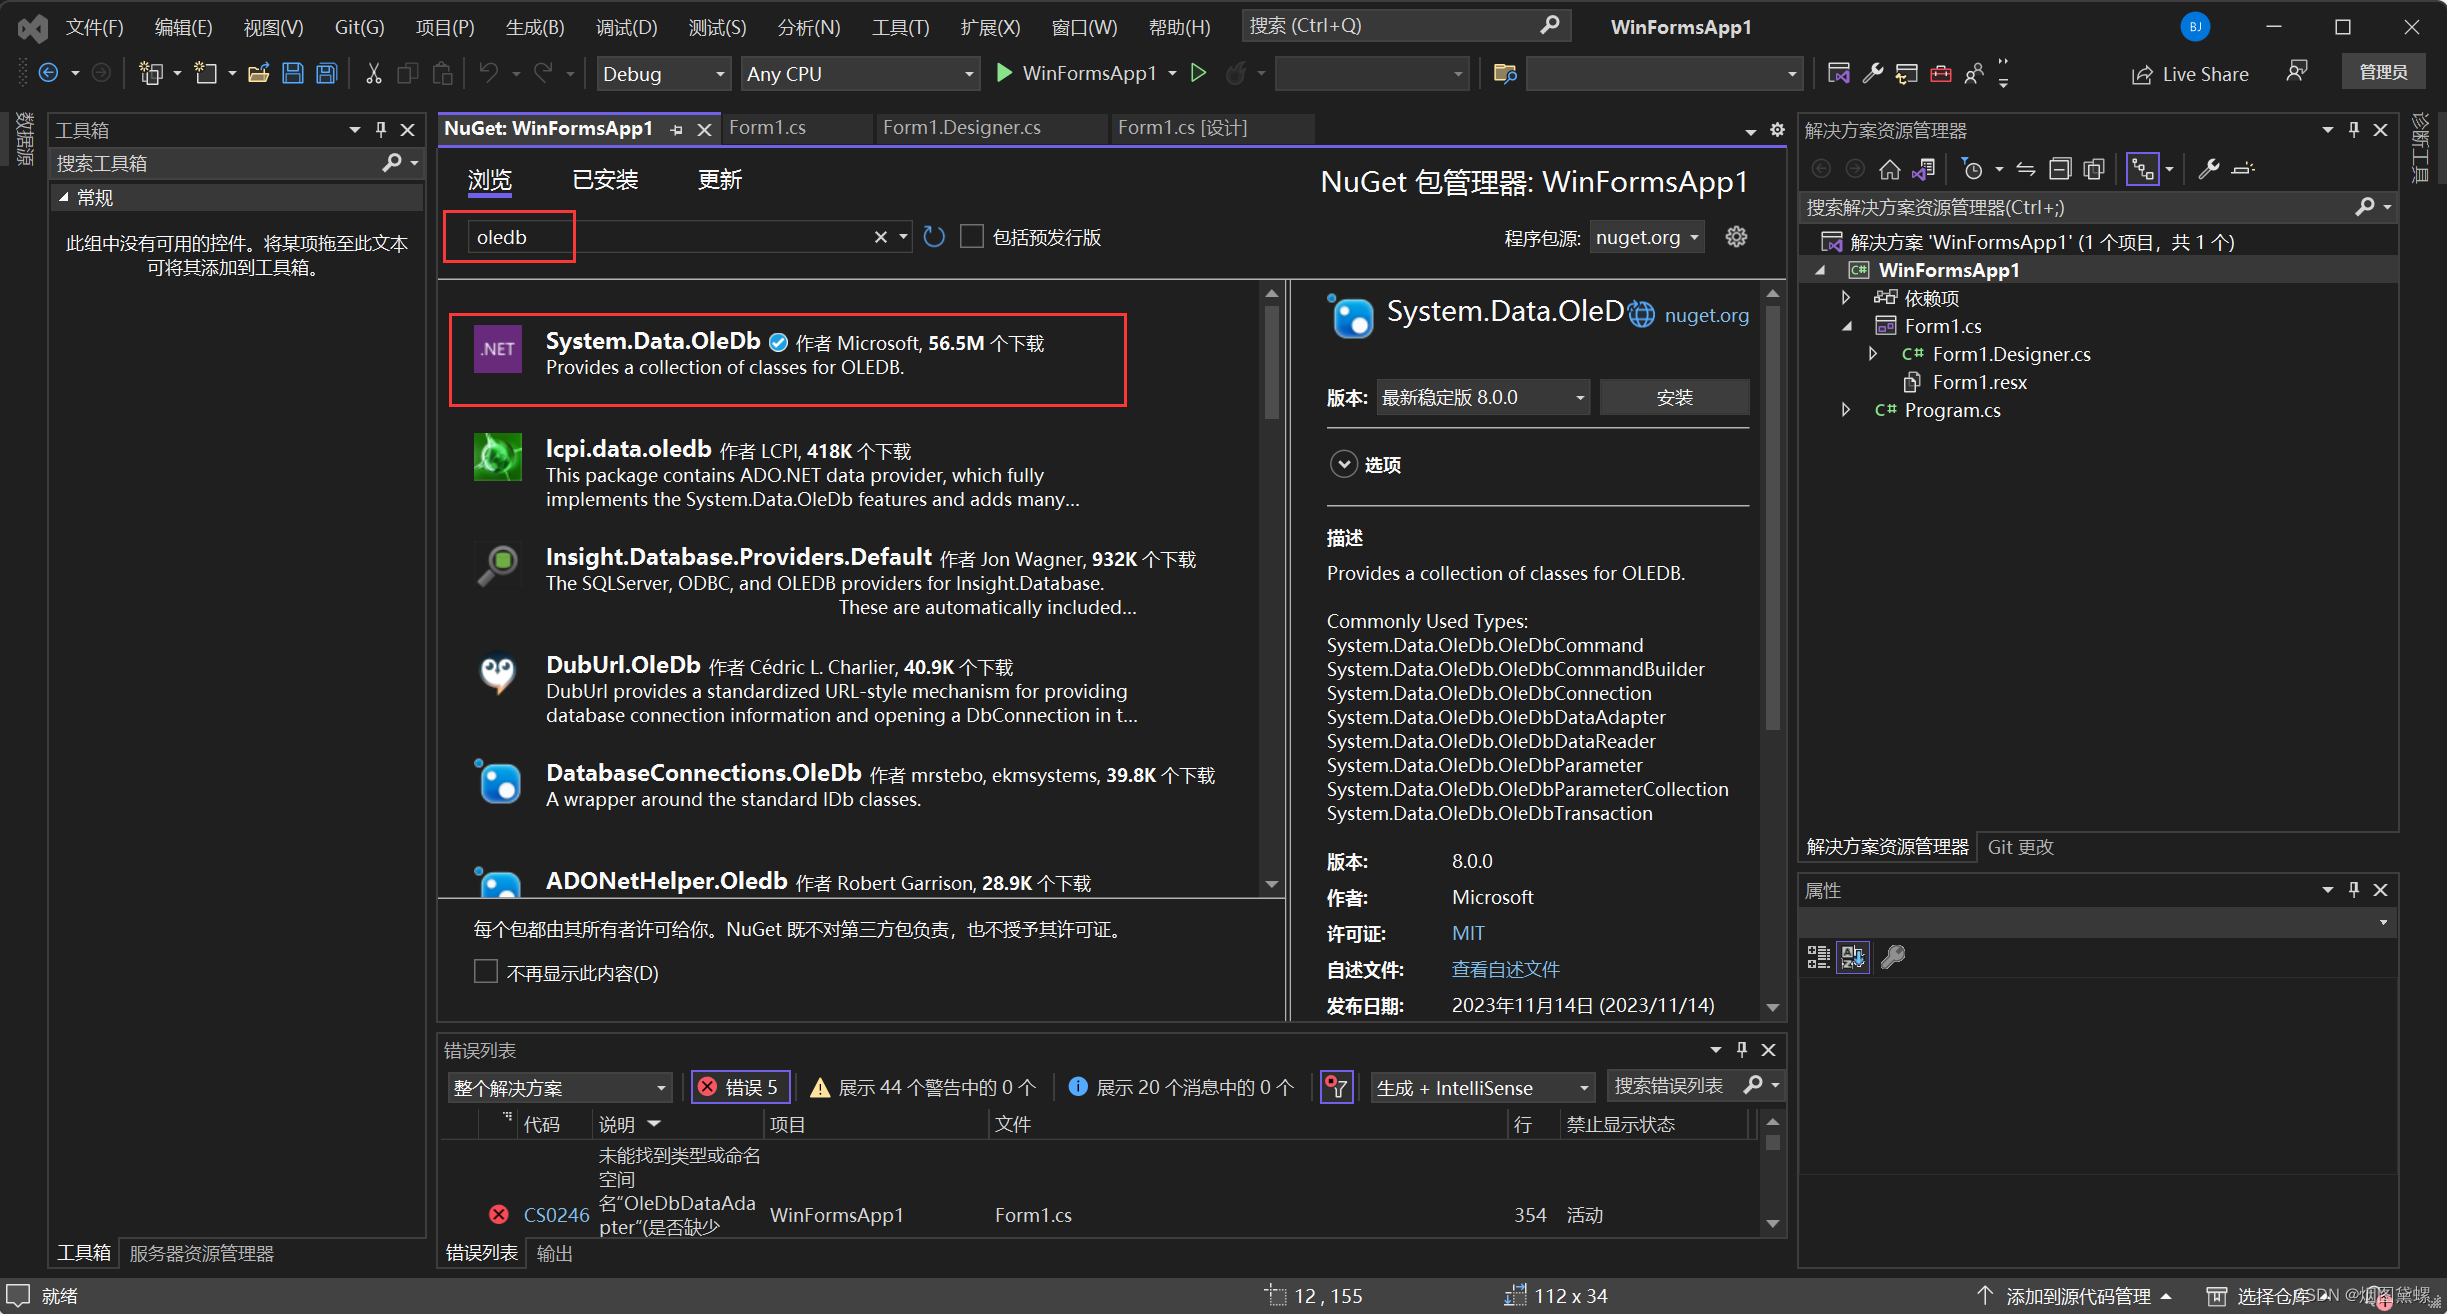This screenshot has height=1314, width=2447.
Task: Open the File menu
Action: [x=95, y=27]
